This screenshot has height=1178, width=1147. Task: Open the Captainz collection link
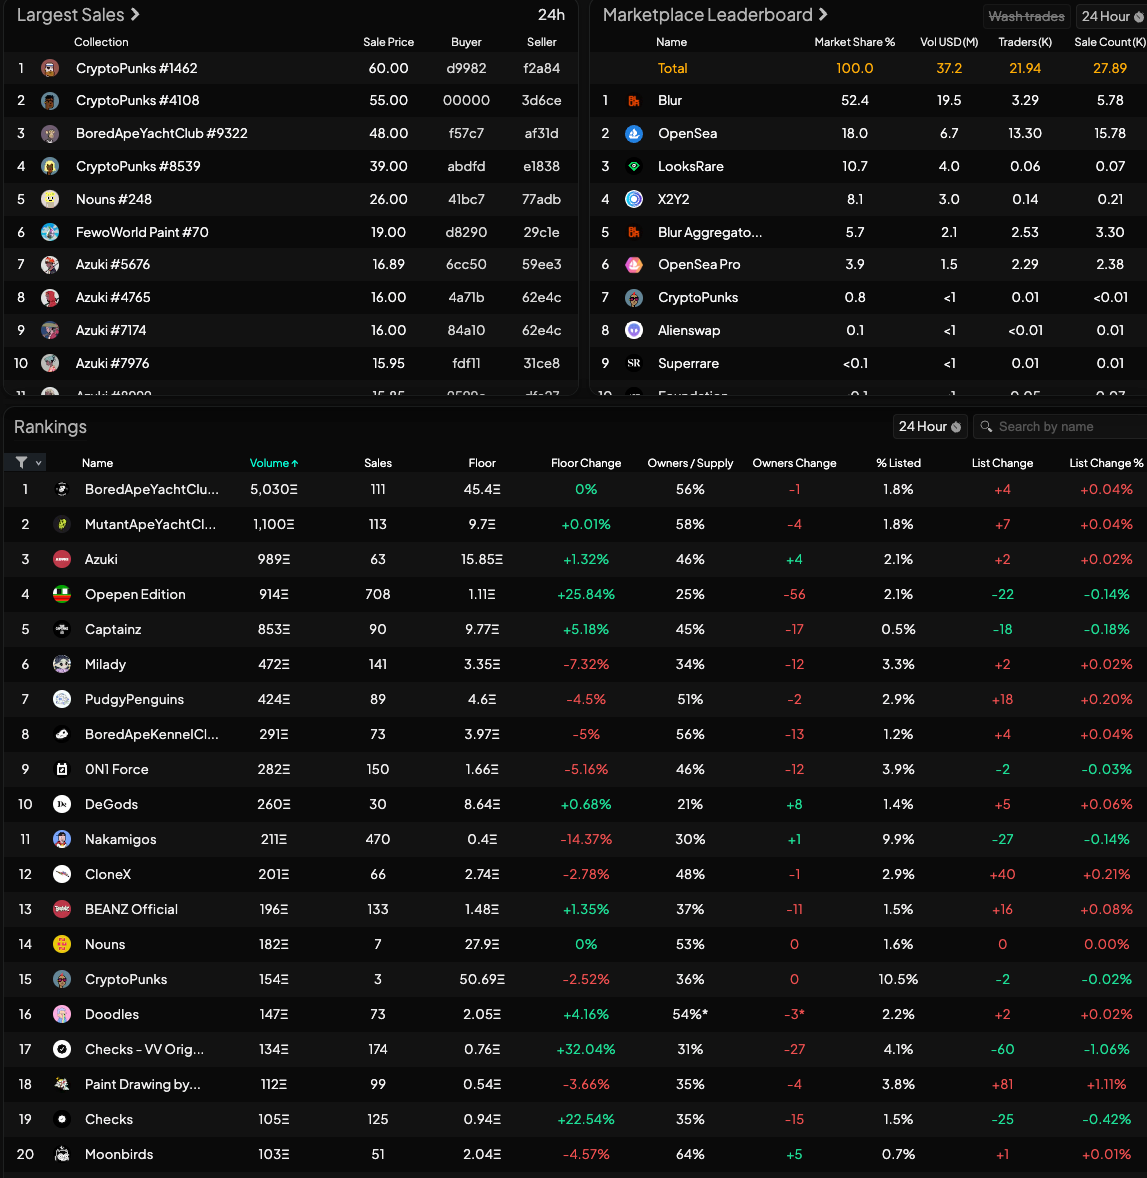113,630
